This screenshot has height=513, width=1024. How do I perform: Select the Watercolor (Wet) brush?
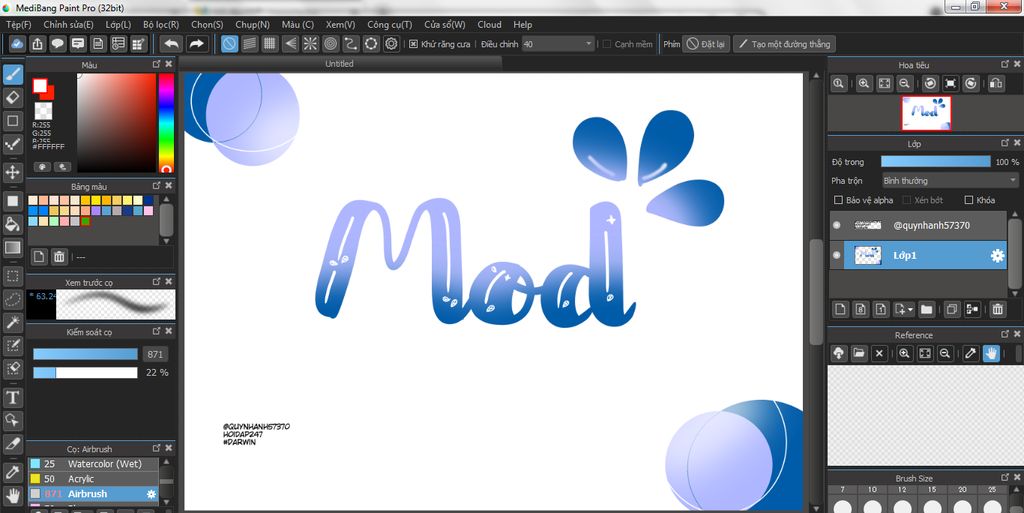click(93, 463)
